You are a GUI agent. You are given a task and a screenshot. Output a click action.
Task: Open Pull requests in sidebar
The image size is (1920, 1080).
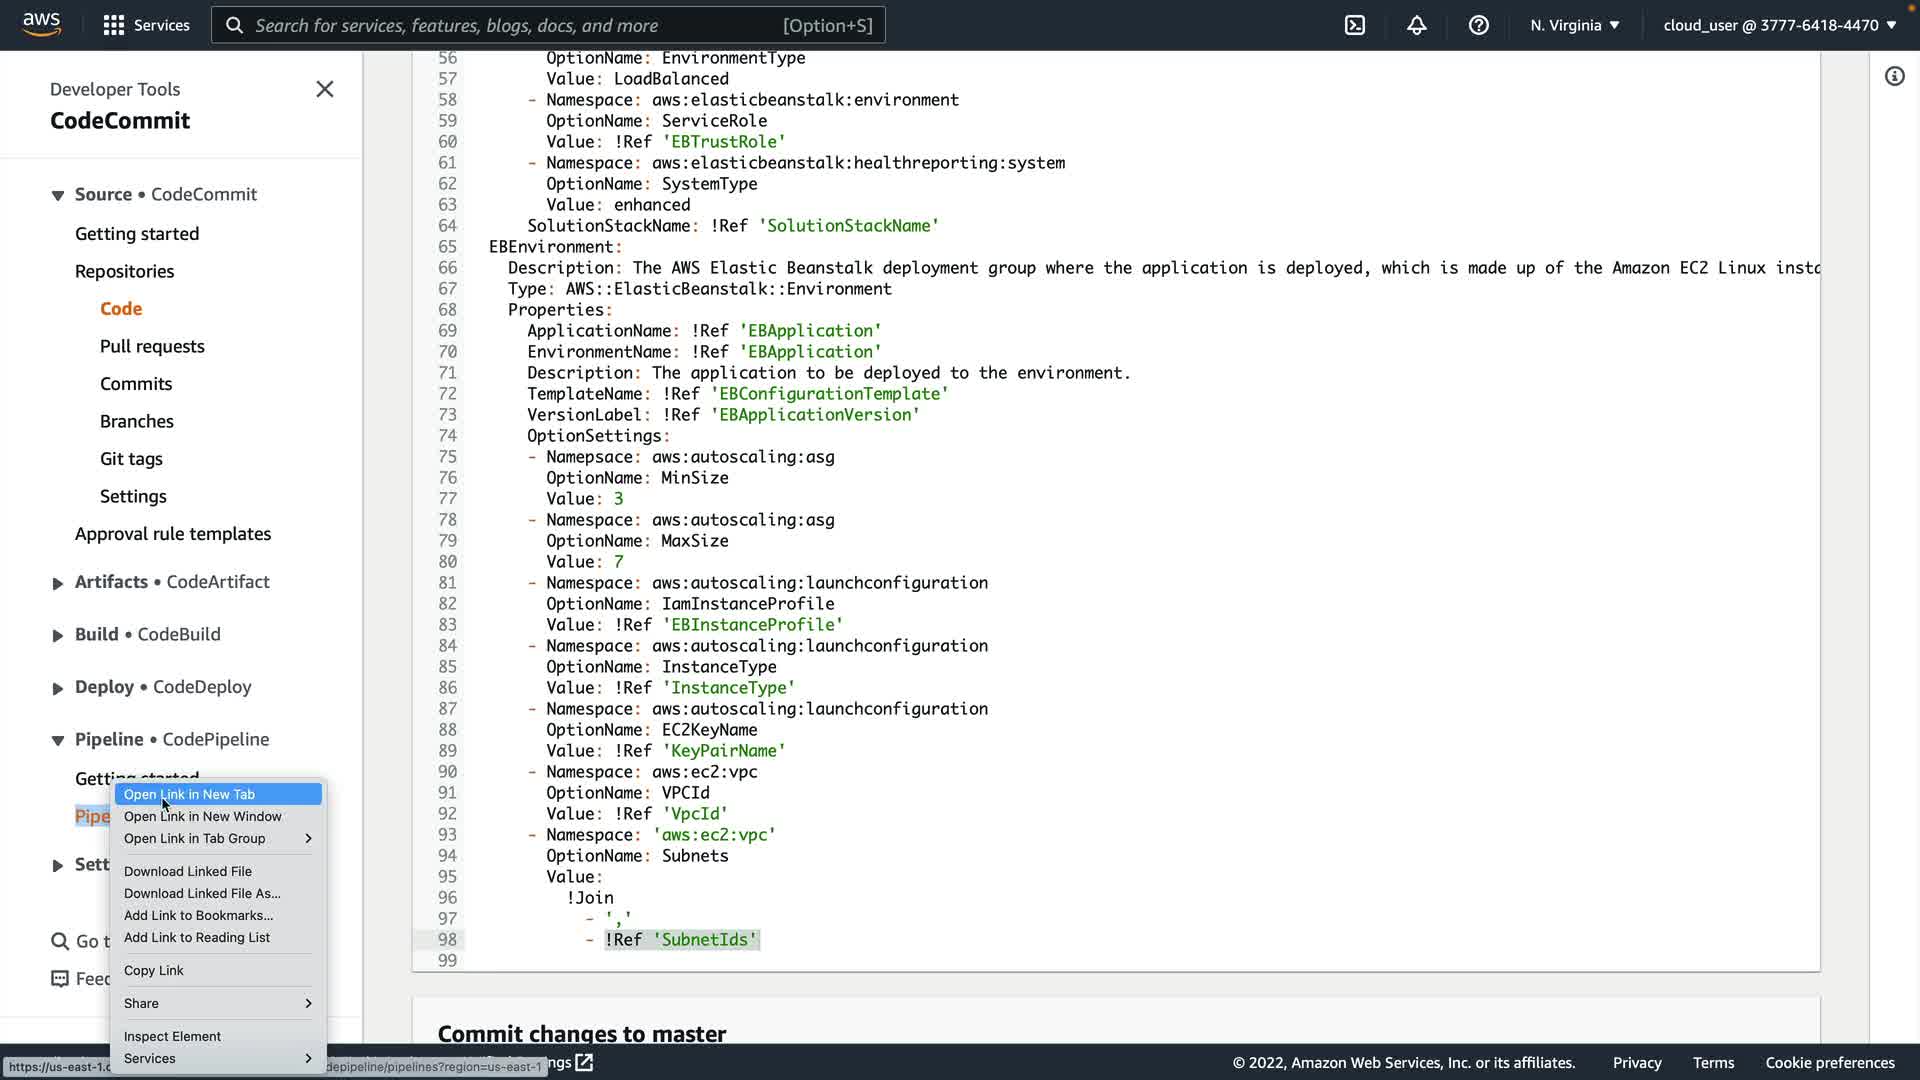152,346
